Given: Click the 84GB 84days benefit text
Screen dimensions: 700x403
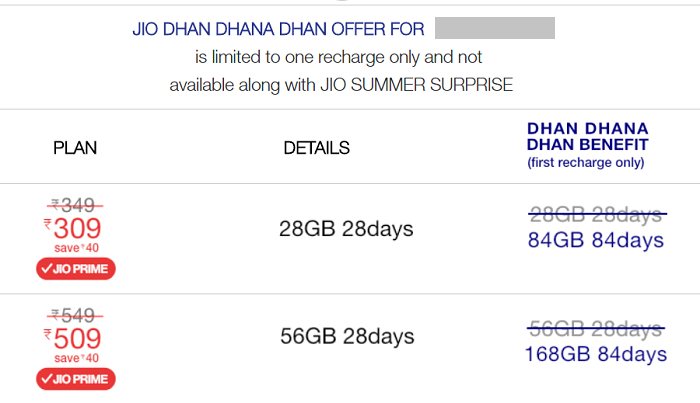Looking at the screenshot, I should (x=596, y=240).
